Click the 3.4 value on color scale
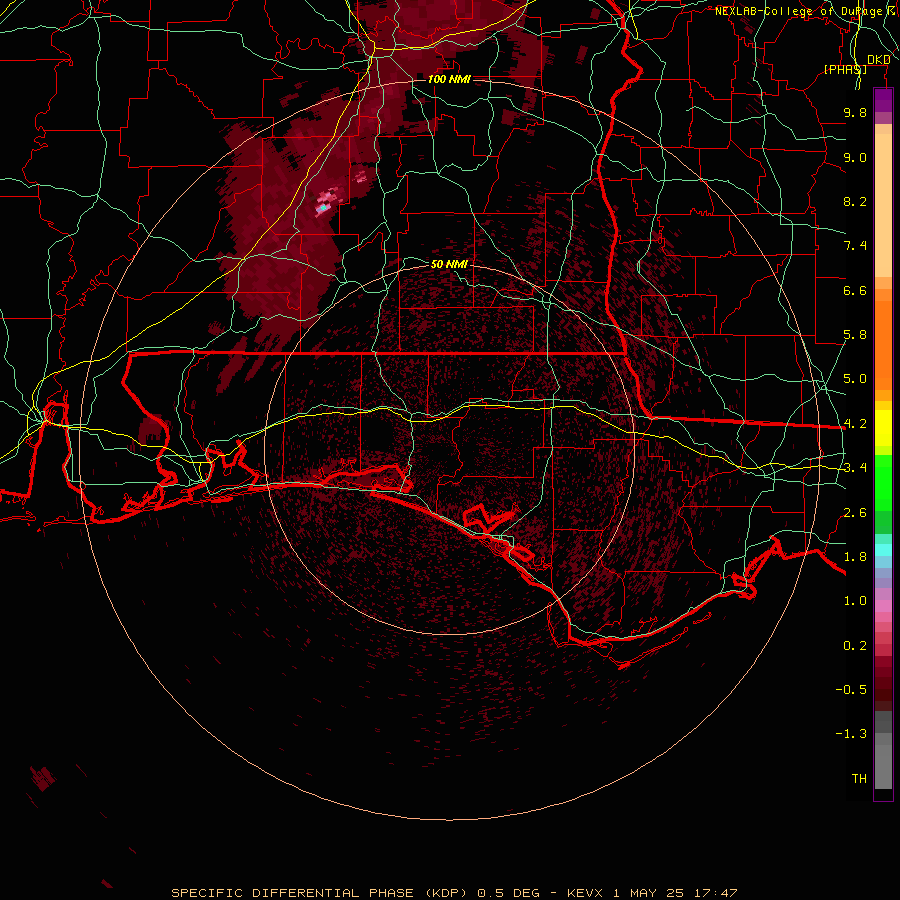900x900 pixels. 855,468
